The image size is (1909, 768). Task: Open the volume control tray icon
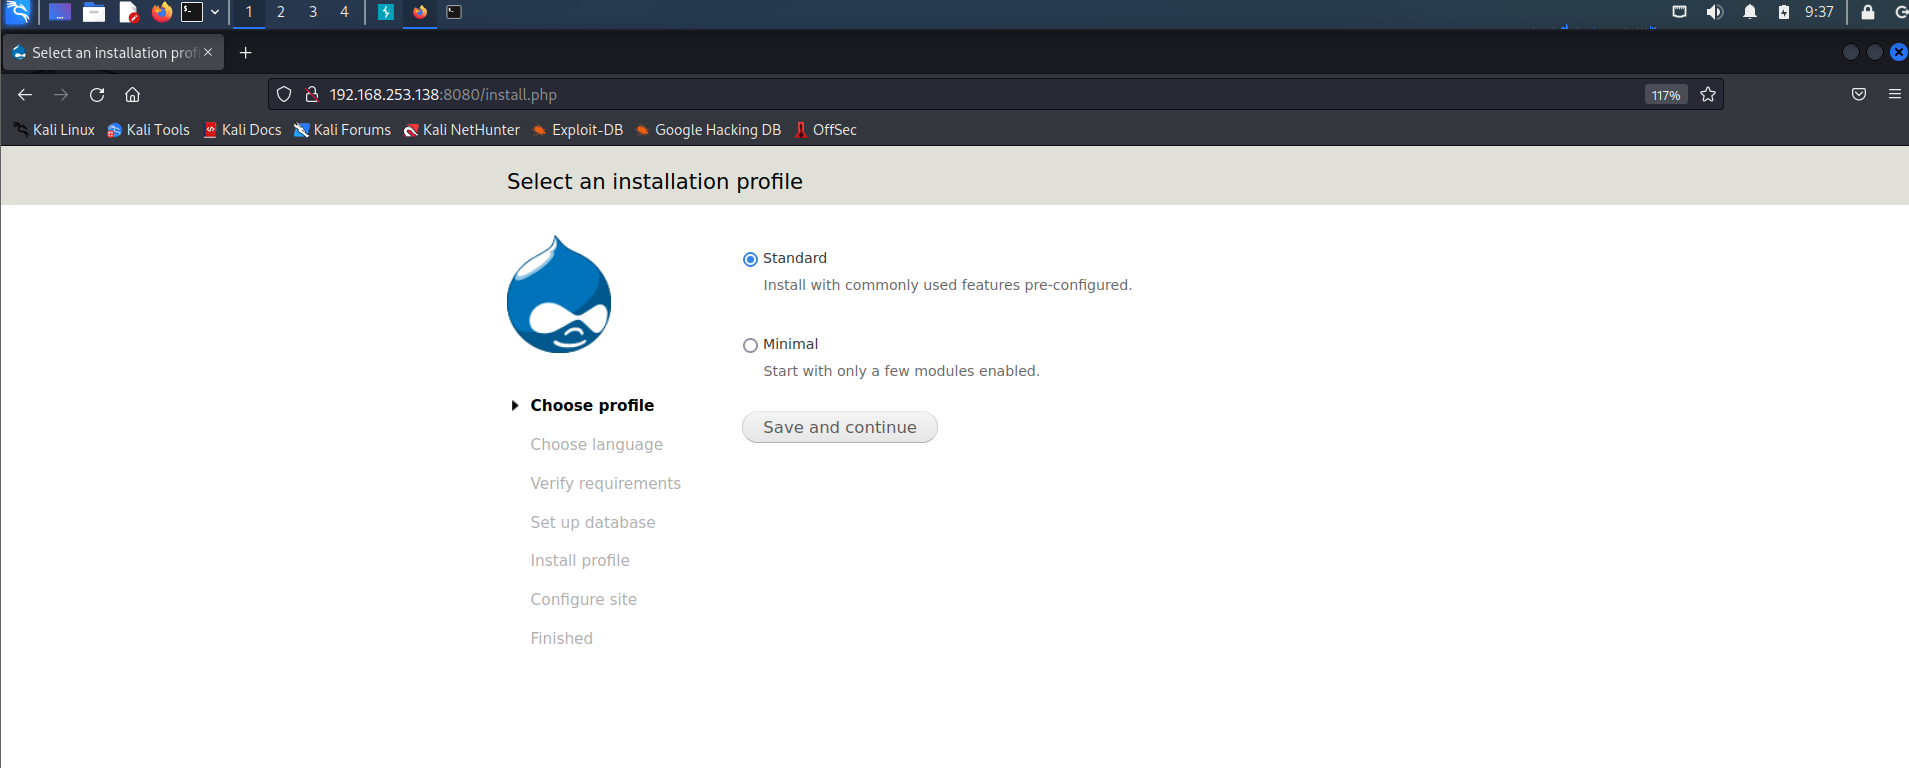[x=1715, y=12]
